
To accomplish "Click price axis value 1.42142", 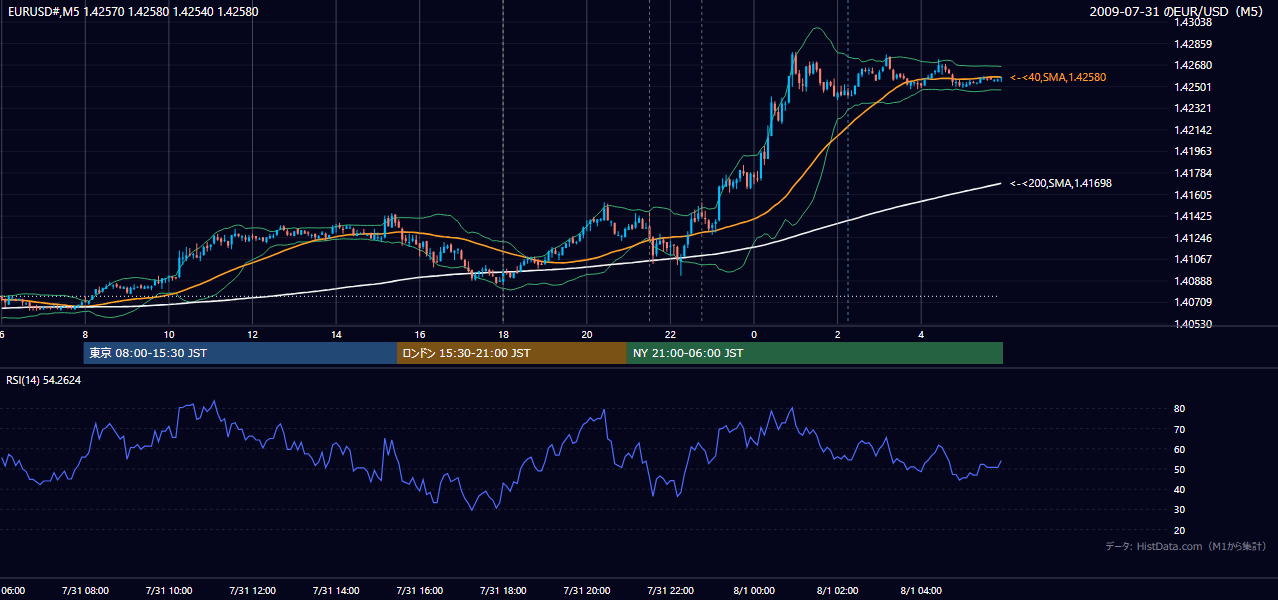I will pyautogui.click(x=1192, y=130).
